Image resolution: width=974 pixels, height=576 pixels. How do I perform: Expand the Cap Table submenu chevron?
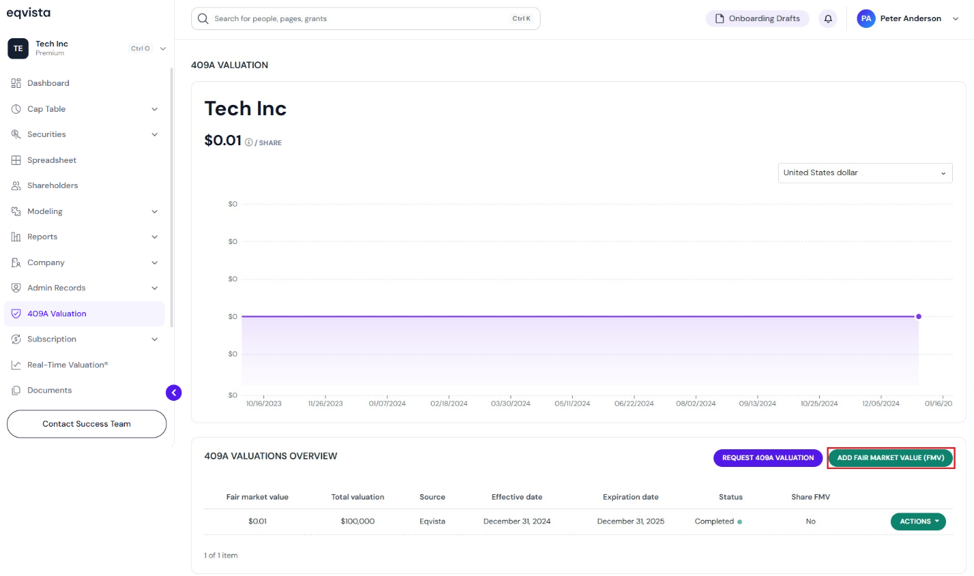coord(155,109)
